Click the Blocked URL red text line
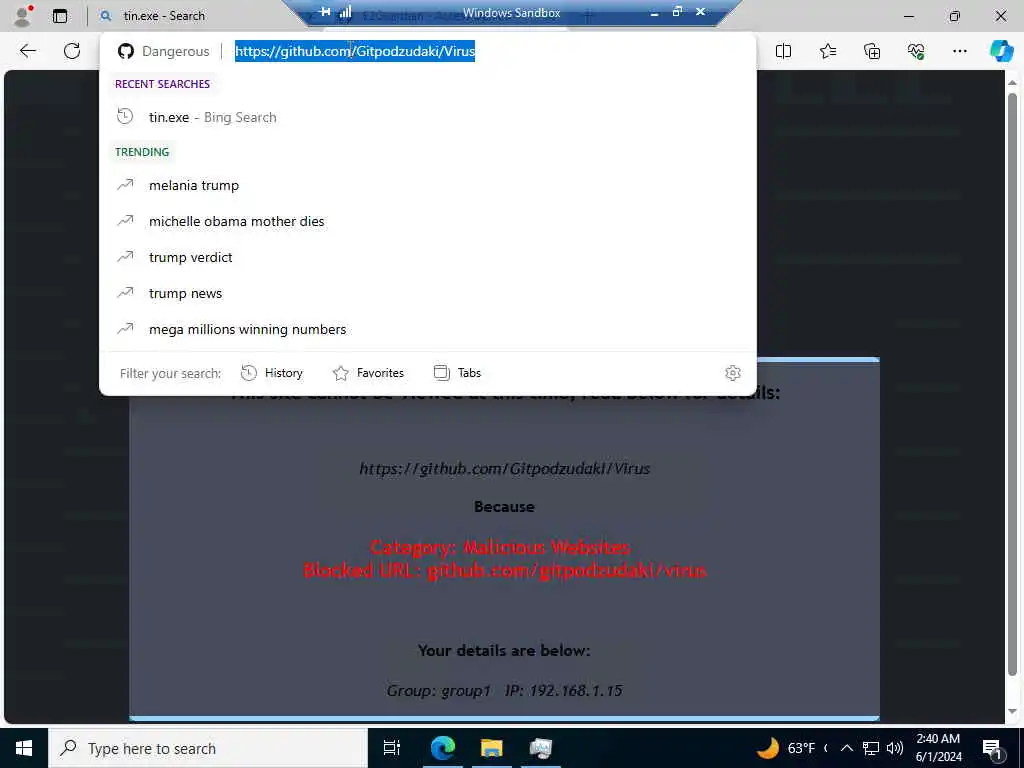 point(505,570)
